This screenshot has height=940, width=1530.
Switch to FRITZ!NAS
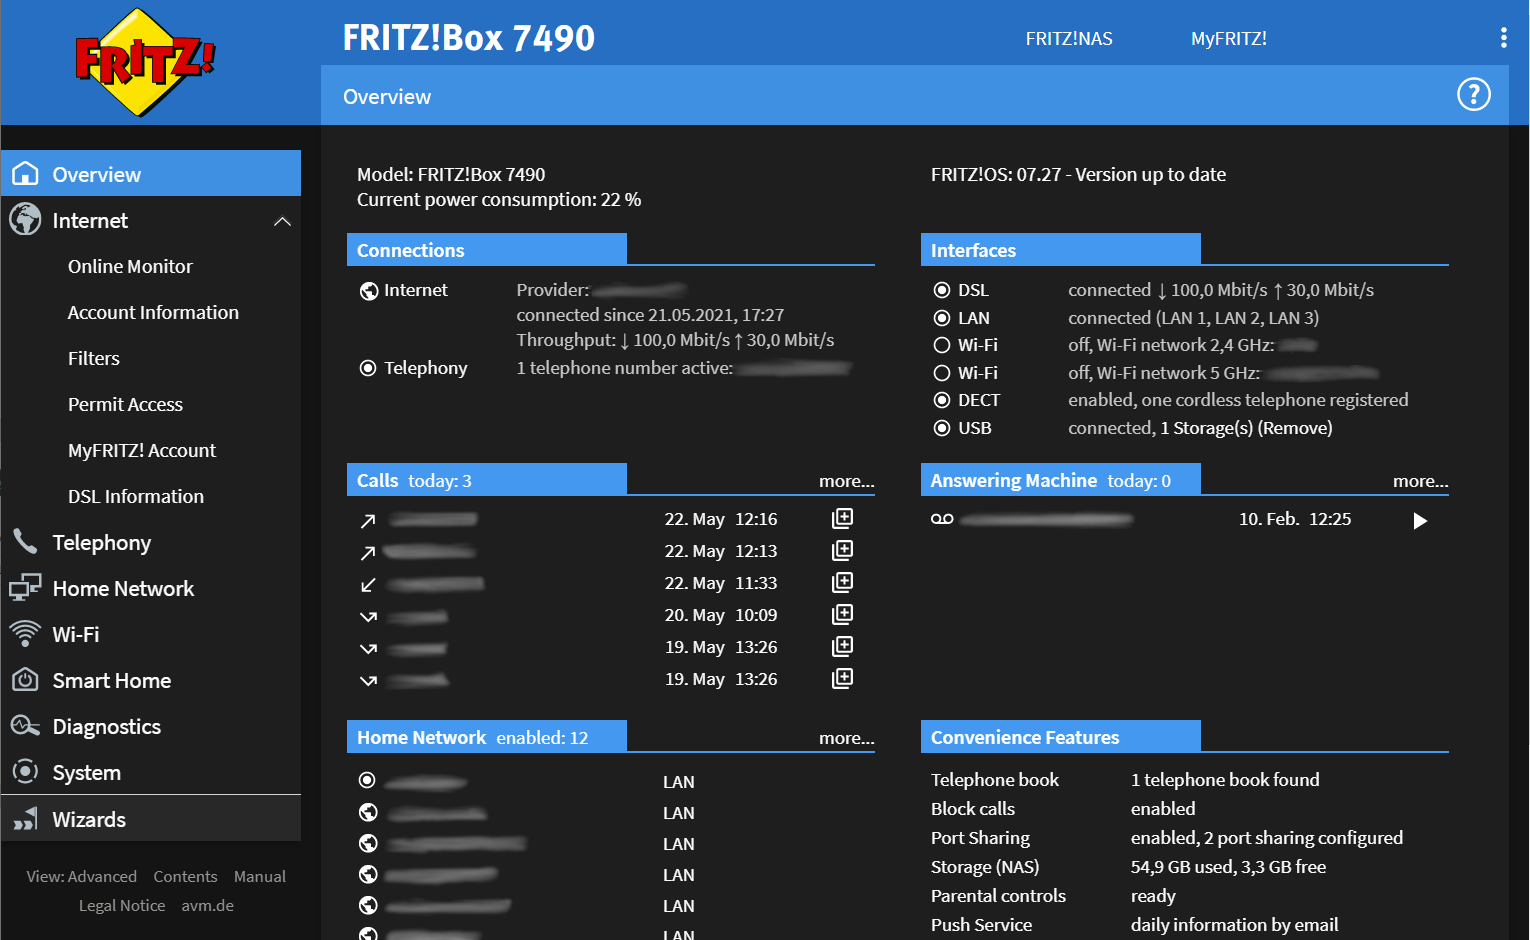(1068, 39)
